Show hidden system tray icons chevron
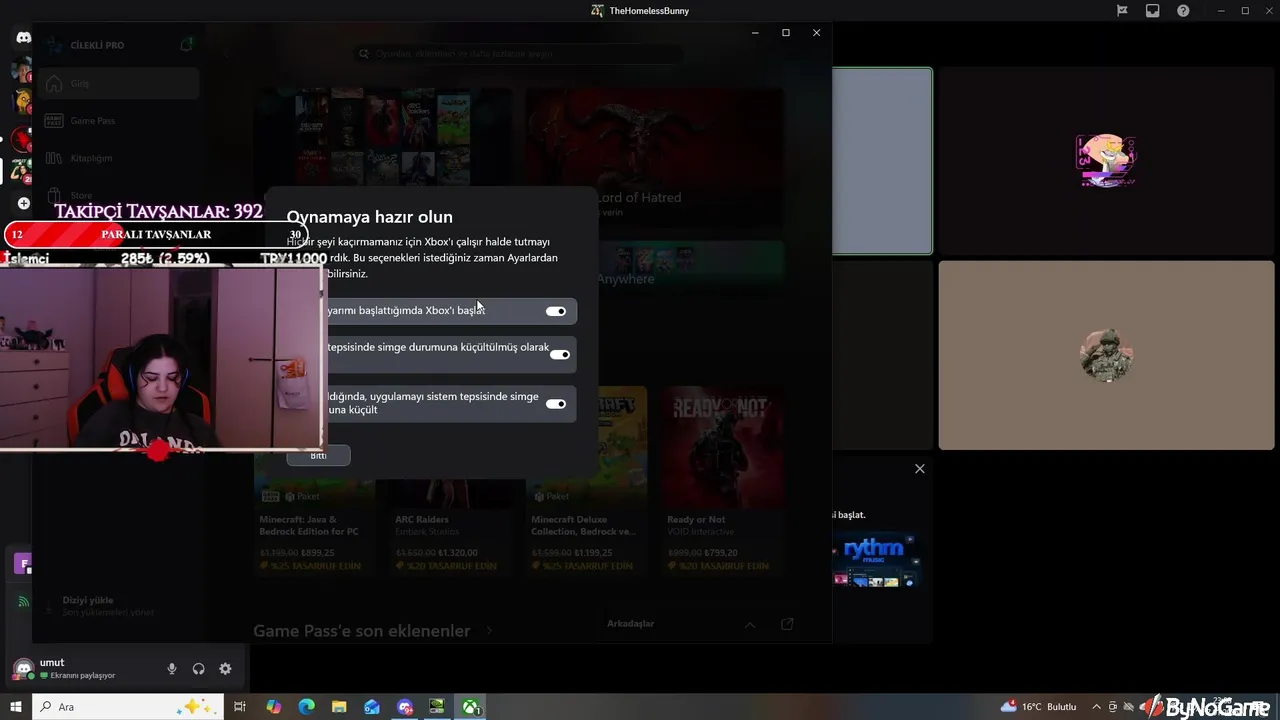 click(x=1096, y=707)
